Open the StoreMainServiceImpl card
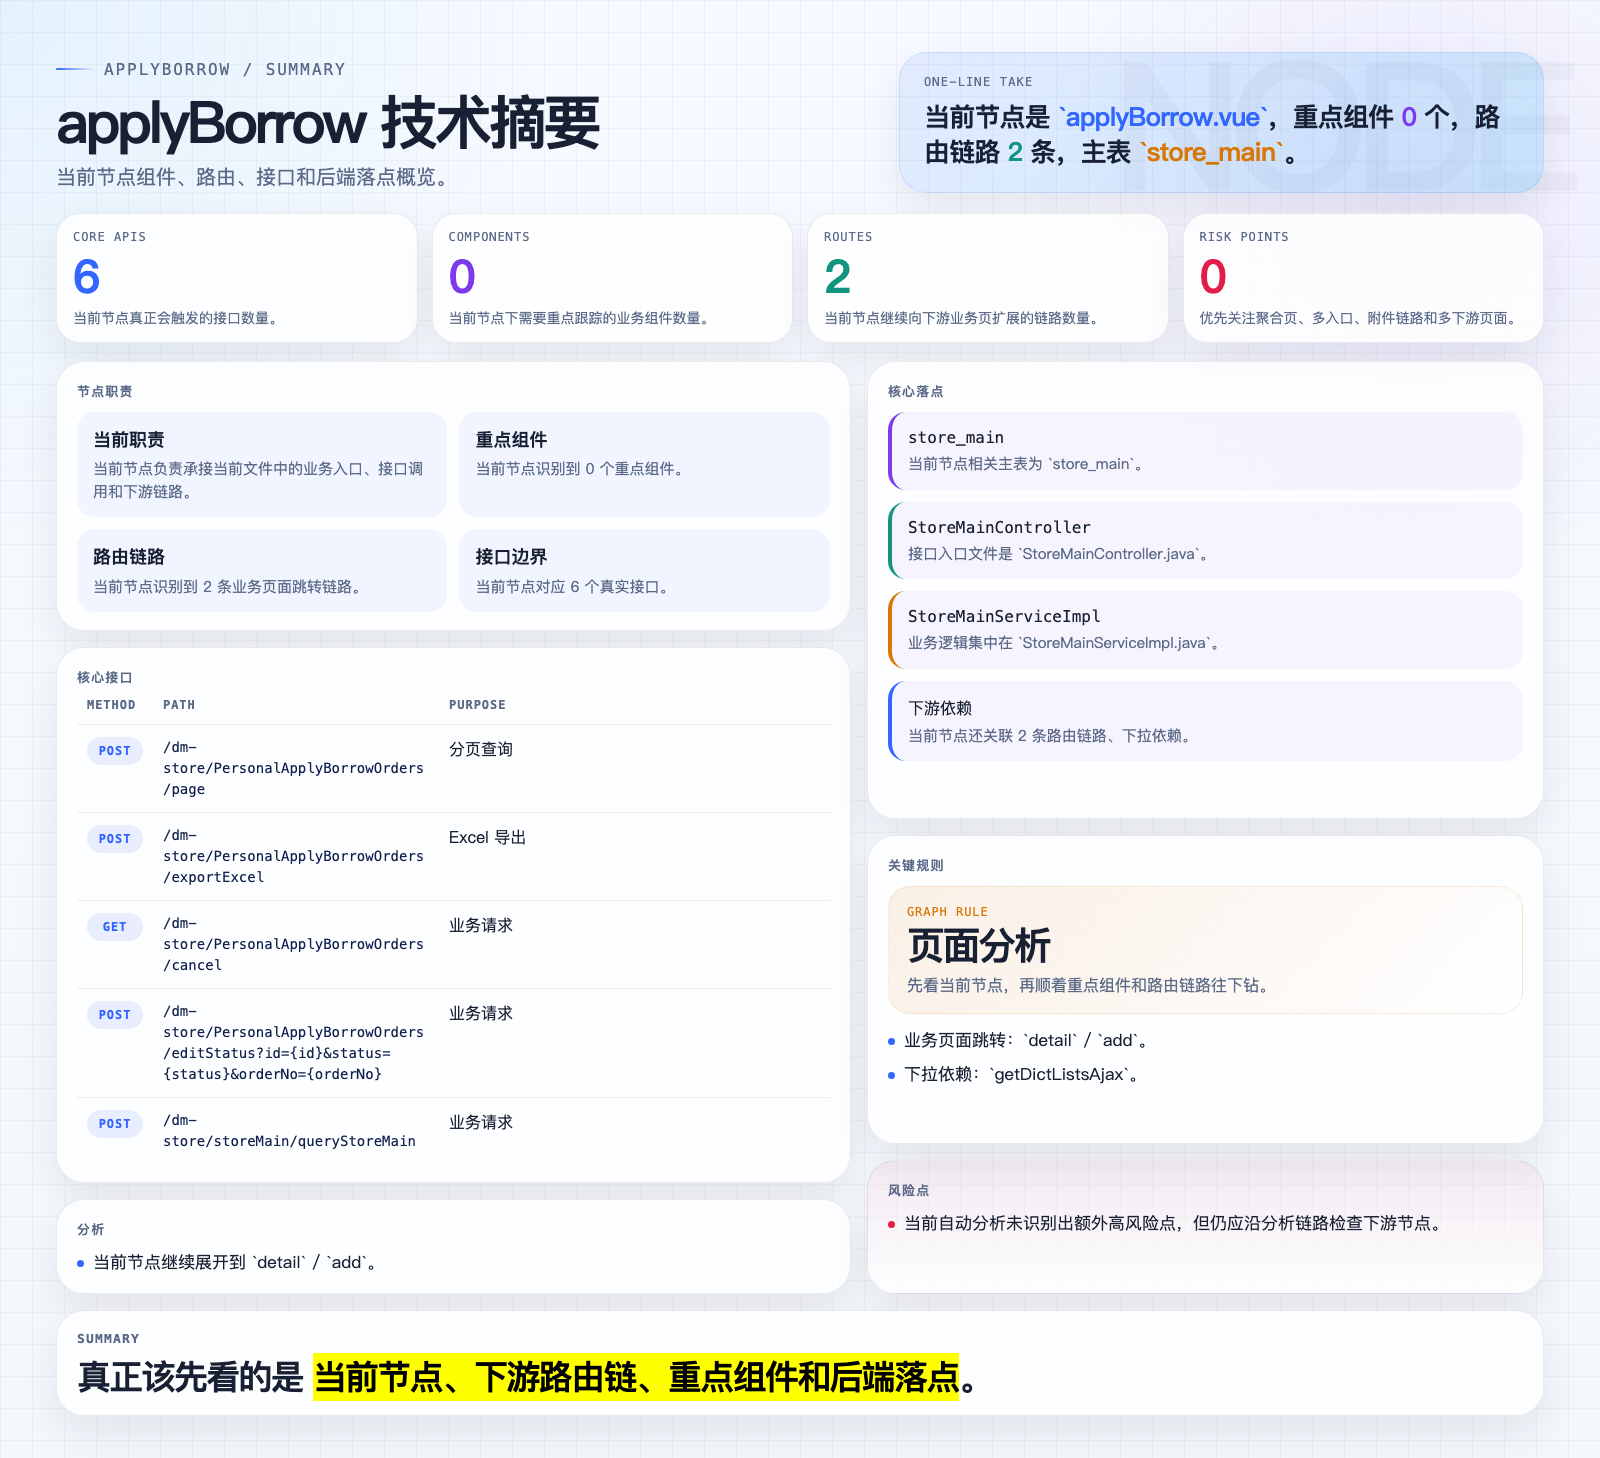The width and height of the screenshot is (1600, 1458). [1205, 630]
